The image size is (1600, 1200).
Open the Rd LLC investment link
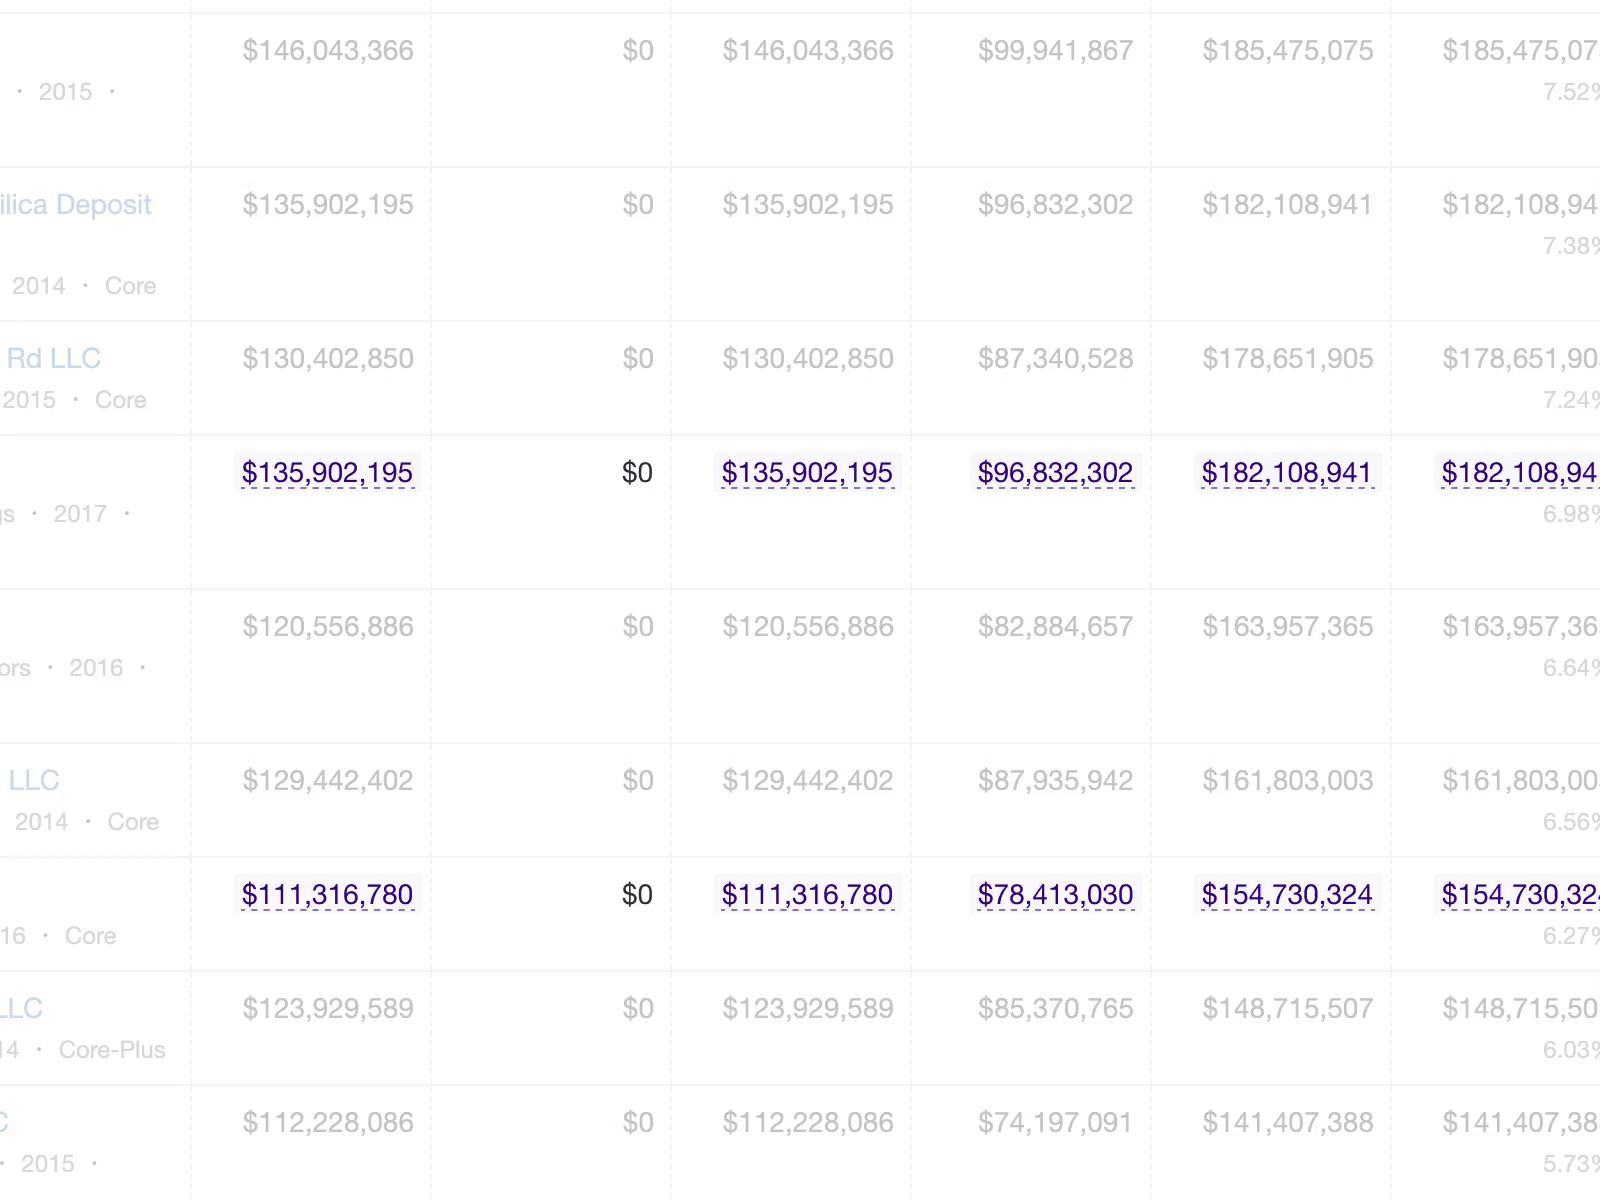pyautogui.click(x=53, y=359)
